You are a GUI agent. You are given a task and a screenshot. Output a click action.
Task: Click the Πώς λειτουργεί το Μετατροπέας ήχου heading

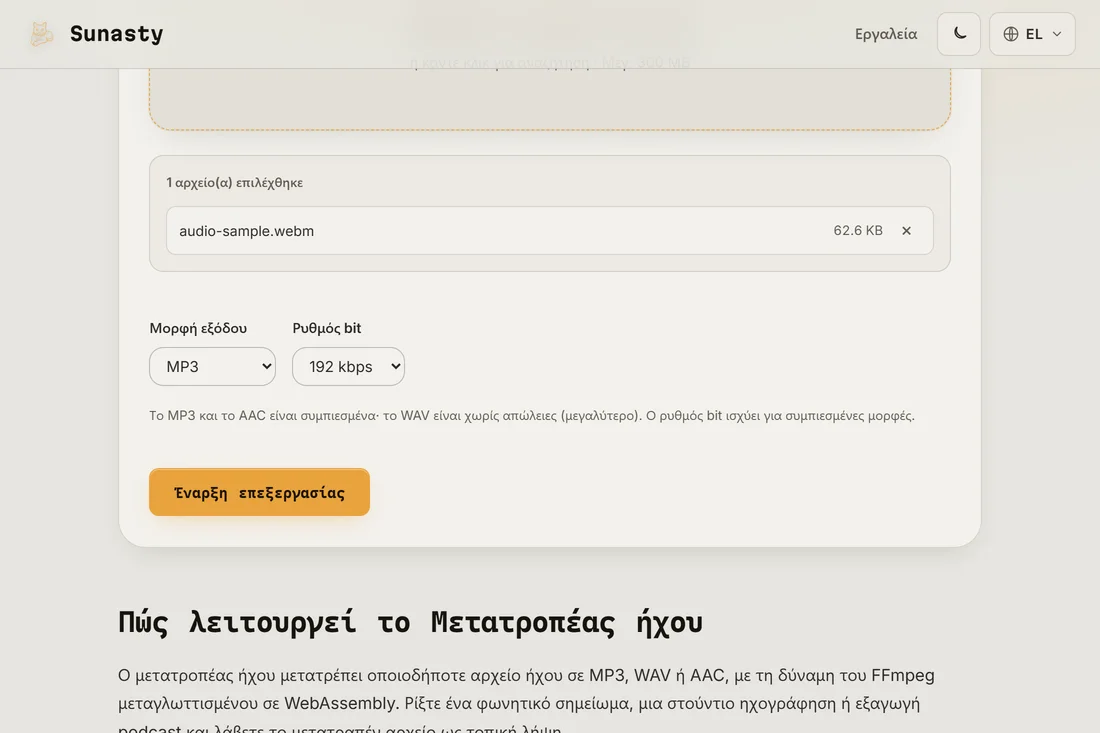coord(410,622)
